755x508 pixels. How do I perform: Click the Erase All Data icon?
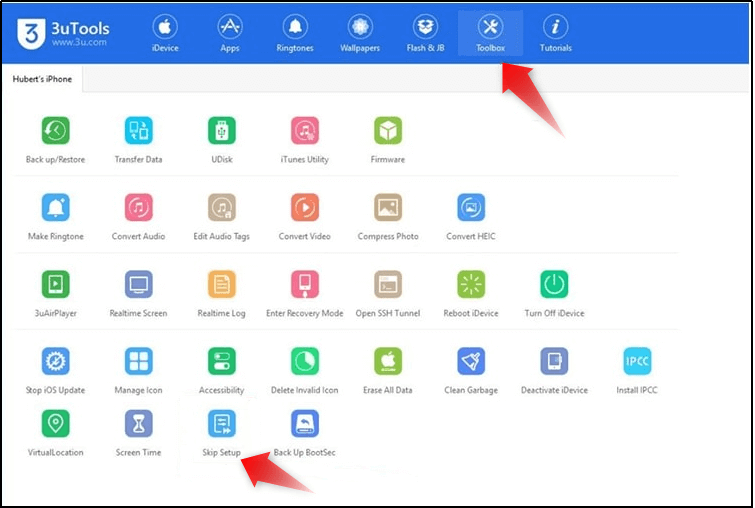pyautogui.click(x=388, y=361)
